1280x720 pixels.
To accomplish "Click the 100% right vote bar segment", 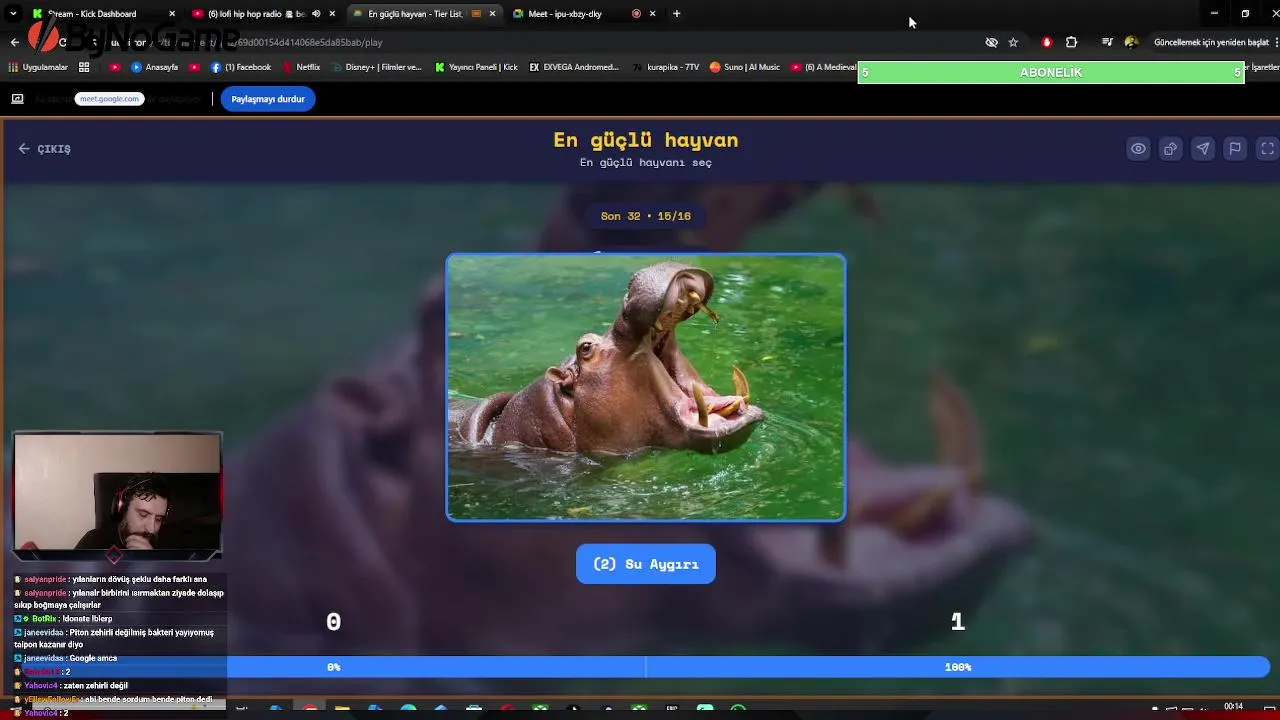I will [x=958, y=667].
